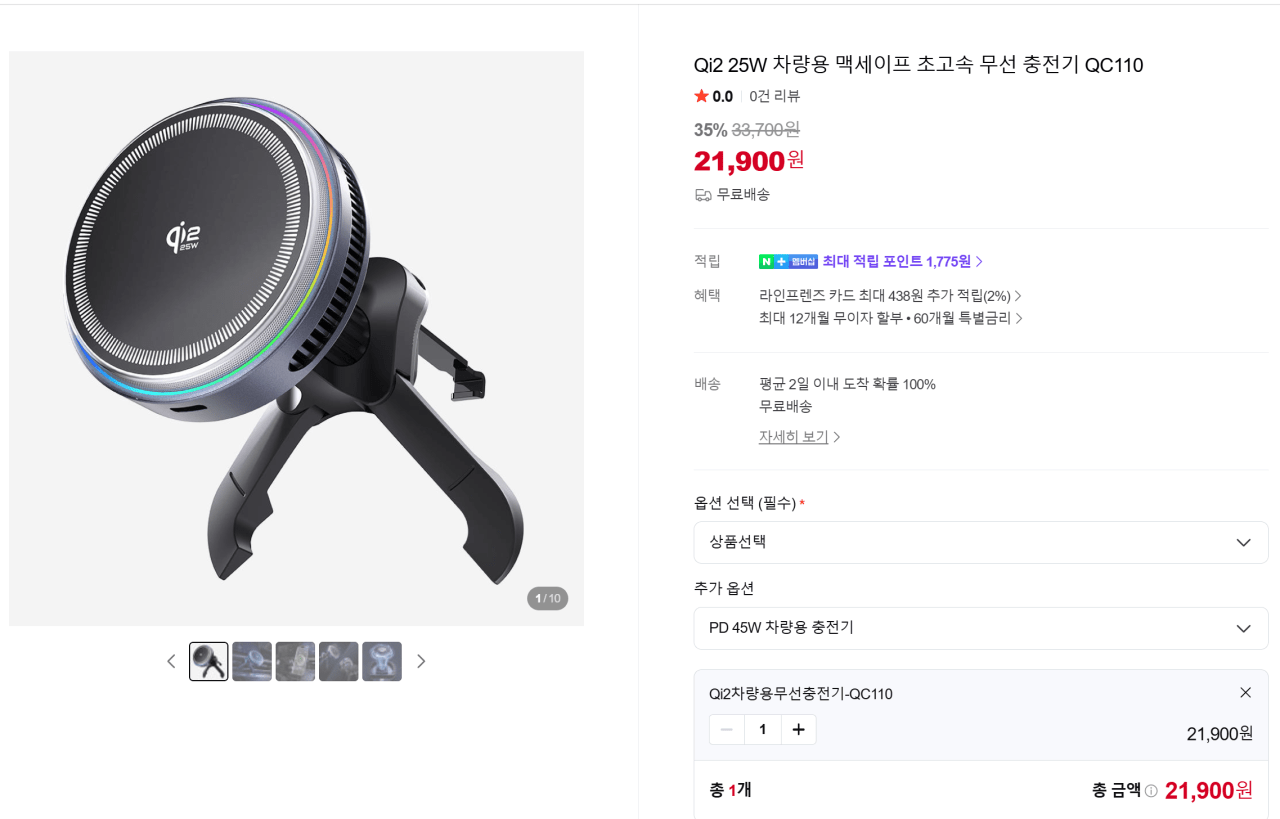Click the 멤버십 badge icon

coord(801,261)
